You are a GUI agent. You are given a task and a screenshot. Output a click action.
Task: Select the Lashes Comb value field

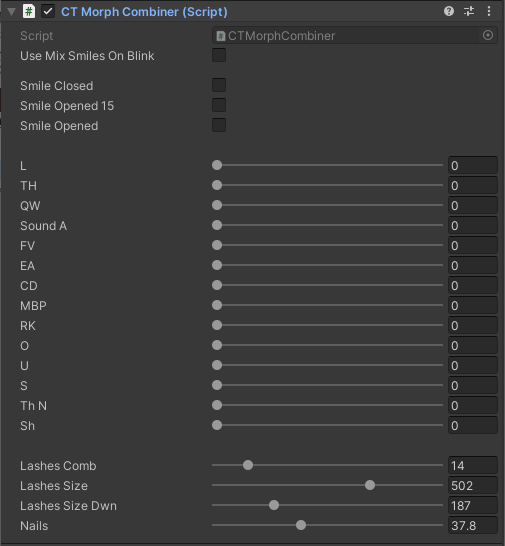click(x=473, y=466)
